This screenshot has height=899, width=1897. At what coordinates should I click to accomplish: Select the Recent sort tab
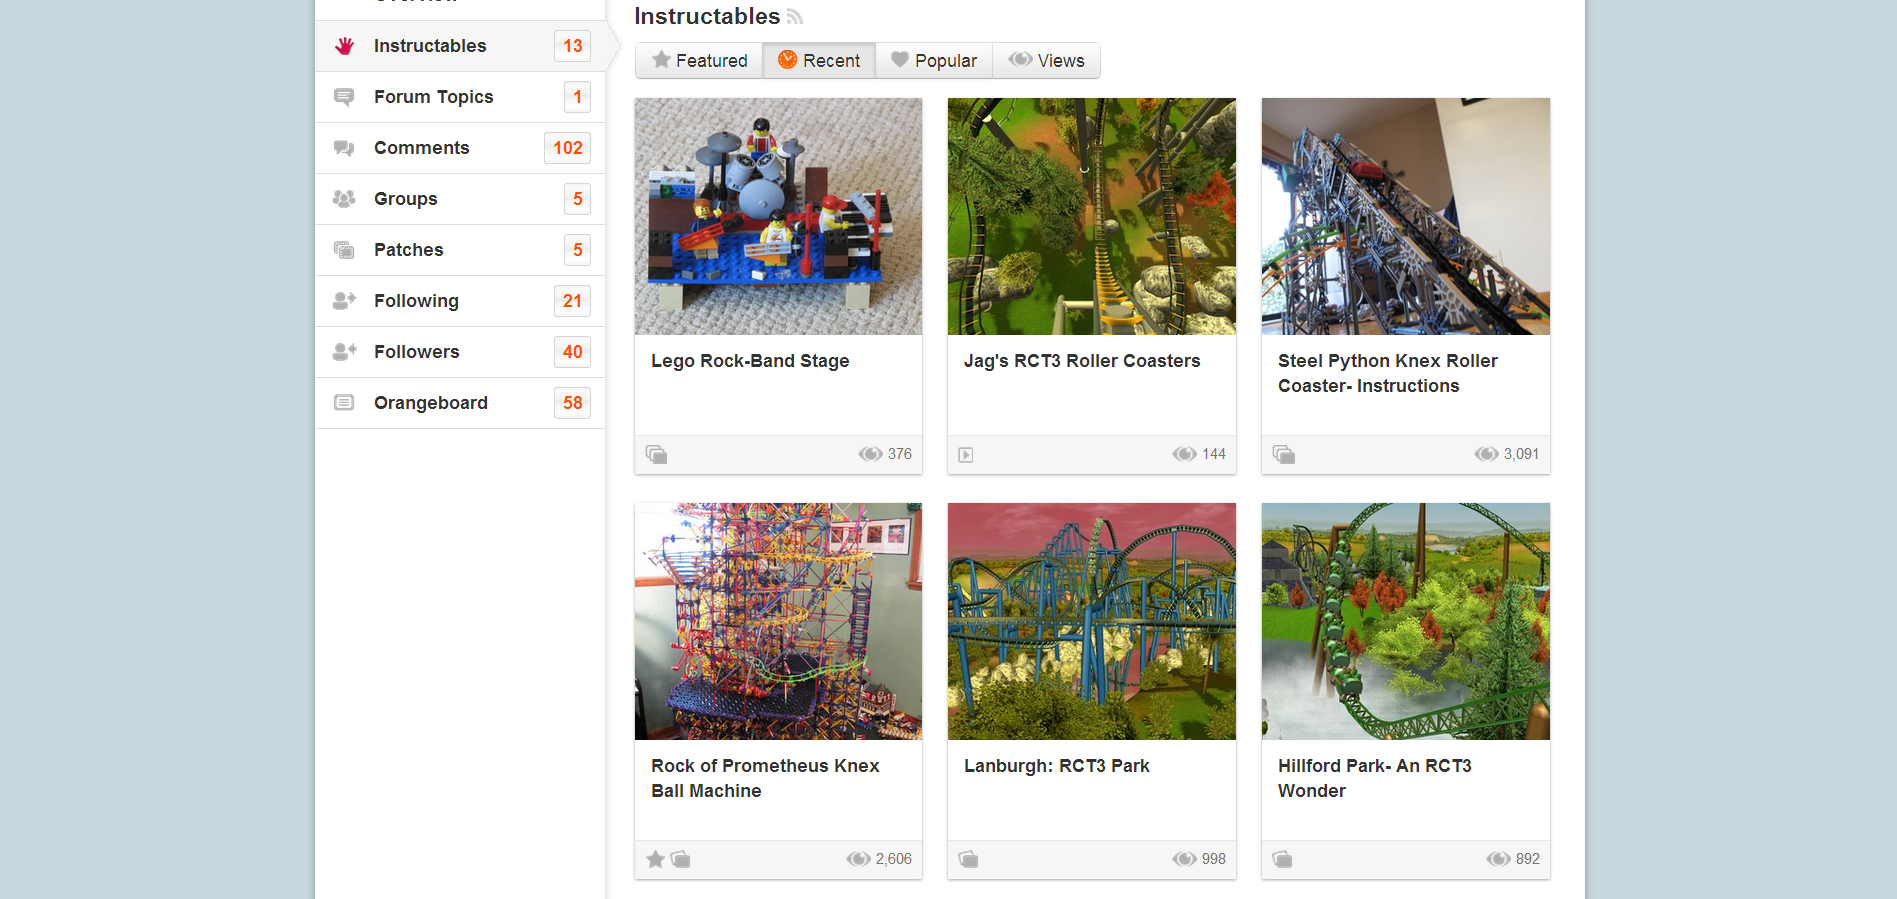[819, 61]
